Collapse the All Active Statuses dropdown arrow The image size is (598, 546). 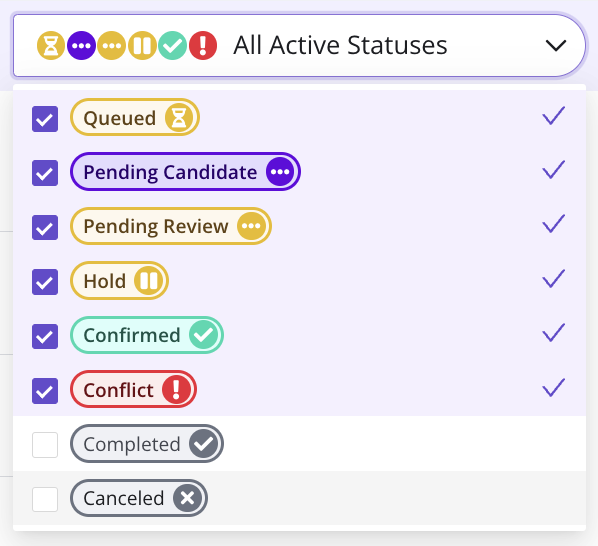556,46
